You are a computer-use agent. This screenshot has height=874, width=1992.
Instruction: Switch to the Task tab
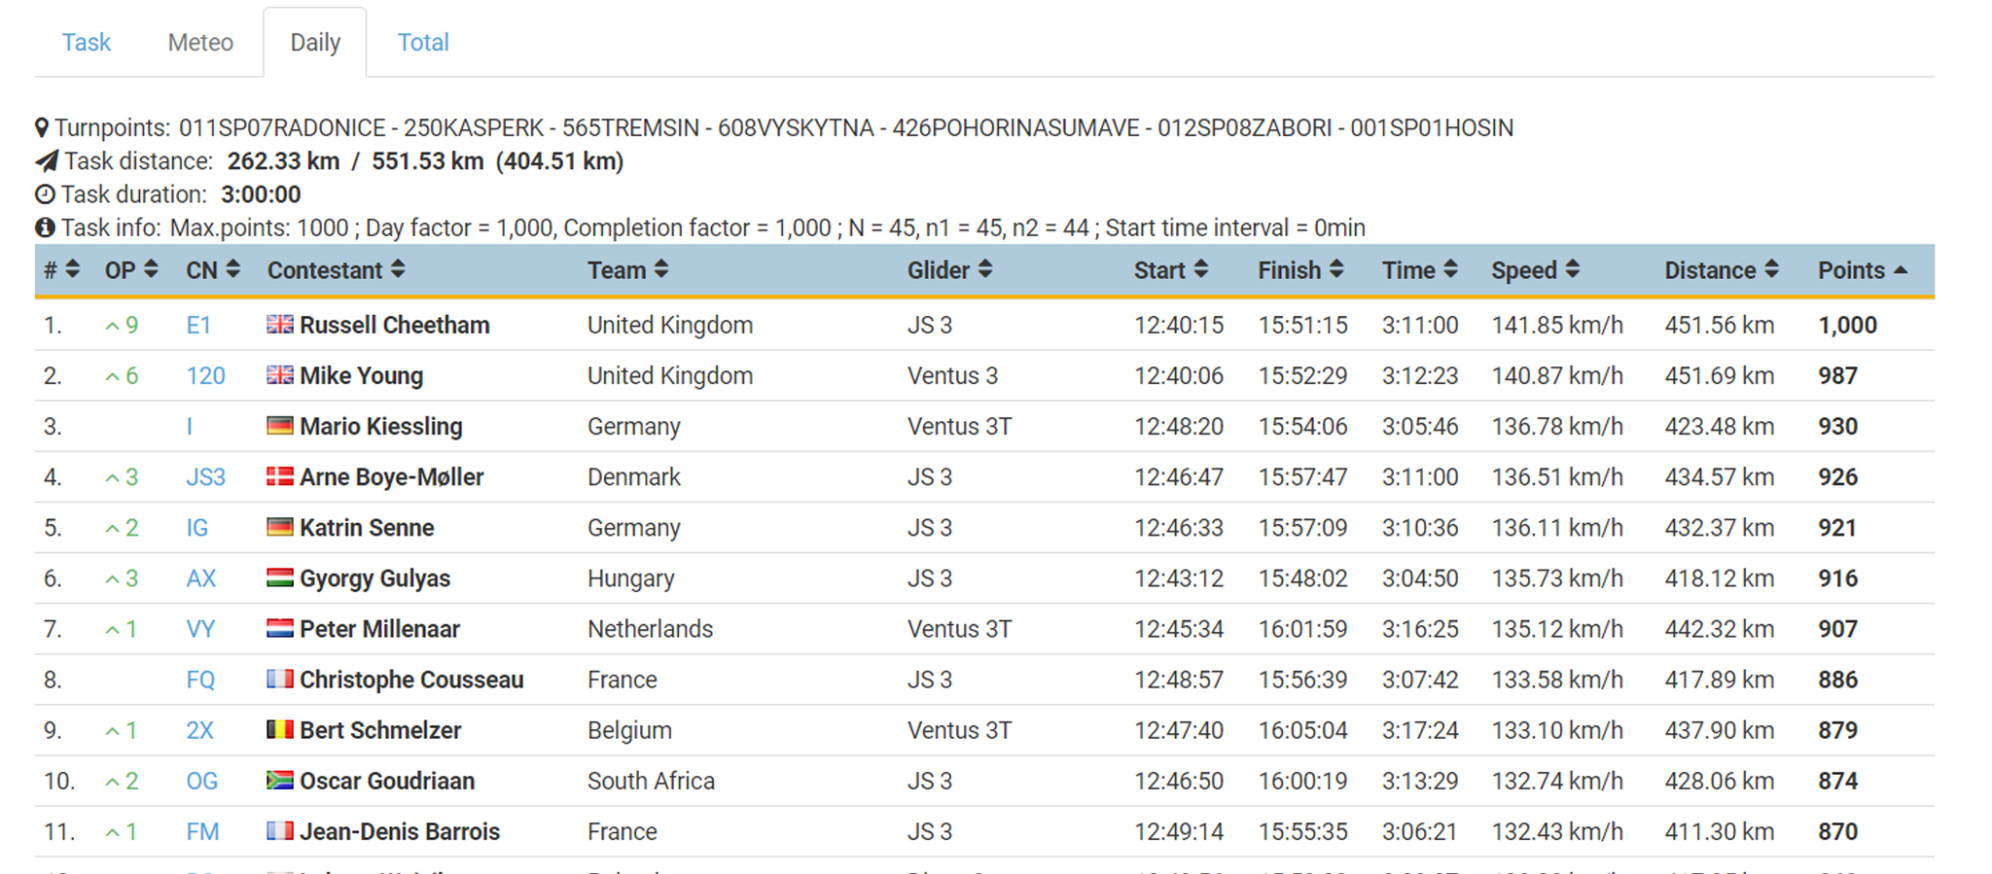86,42
